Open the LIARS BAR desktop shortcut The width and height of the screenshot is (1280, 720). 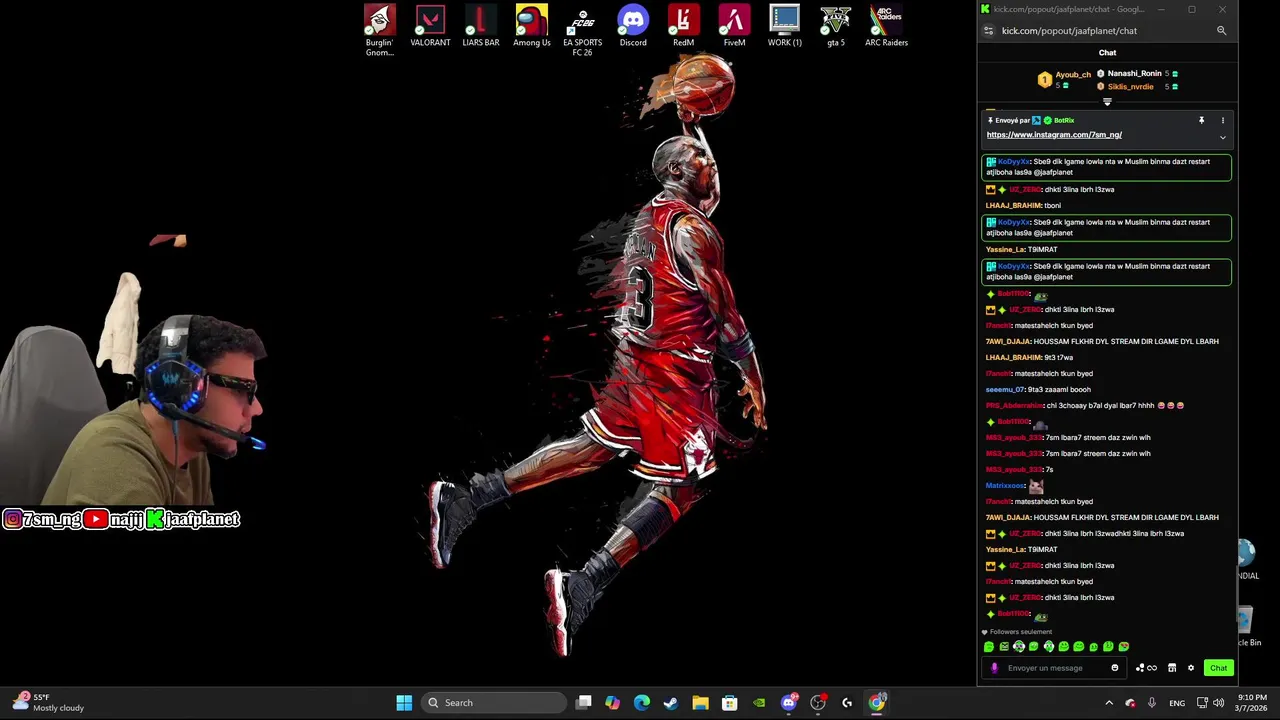(x=481, y=26)
